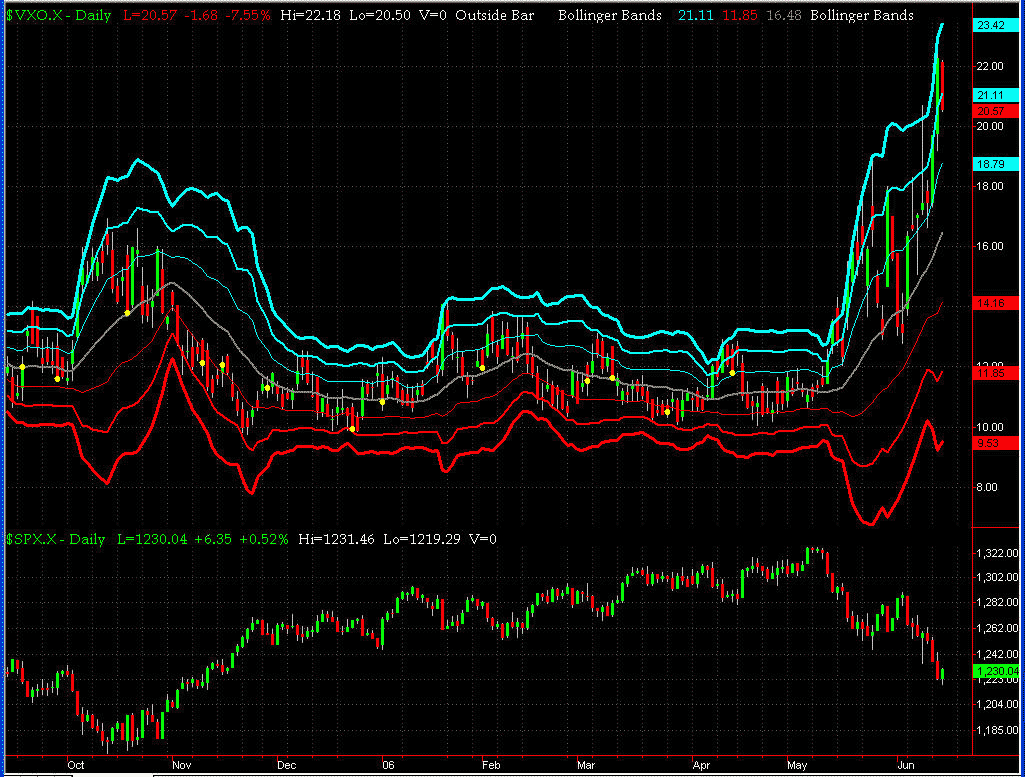Select the Lo=20.50 low value
Image resolution: width=1025 pixels, height=777 pixels.
pyautogui.click(x=380, y=15)
